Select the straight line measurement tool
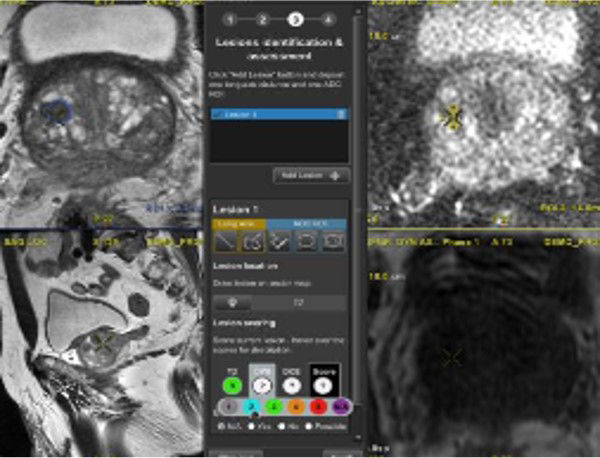 [x=225, y=241]
